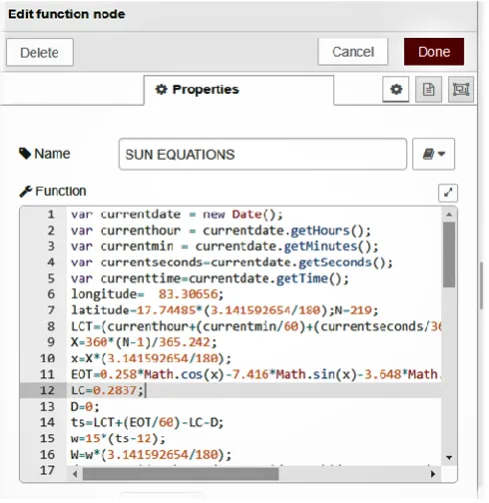Viewport: 489px width, 503px height.
Task: Click line 10 'x=X*(3.141592654/180);'
Action: (151, 358)
